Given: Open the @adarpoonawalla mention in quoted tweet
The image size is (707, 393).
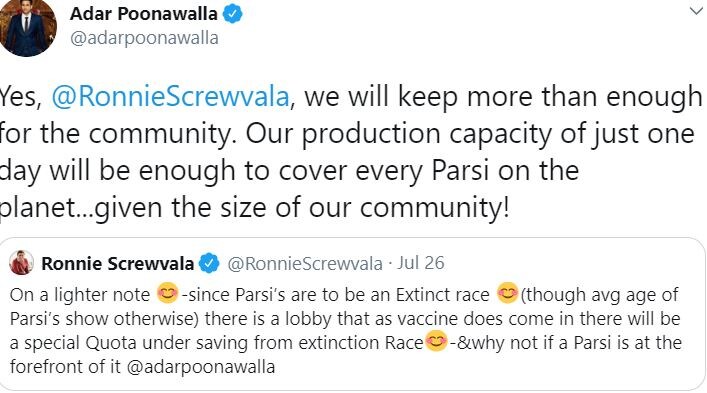Looking at the screenshot, I should coord(201,366).
